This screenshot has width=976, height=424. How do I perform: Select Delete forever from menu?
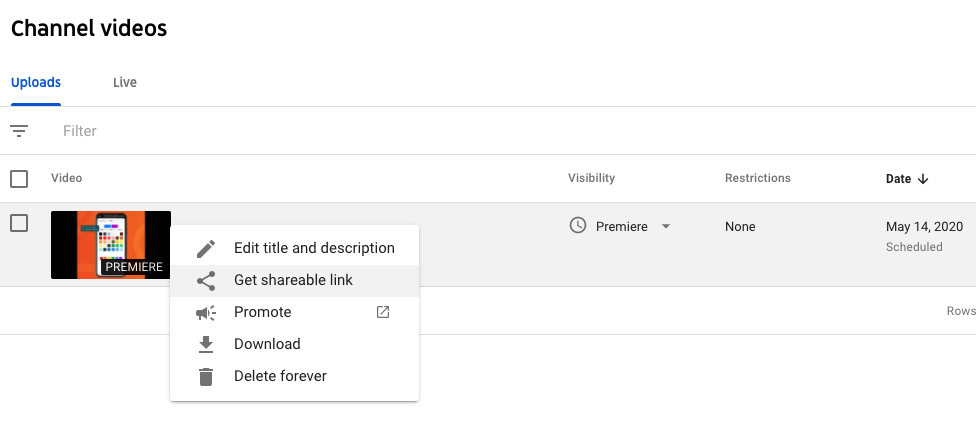pos(280,376)
